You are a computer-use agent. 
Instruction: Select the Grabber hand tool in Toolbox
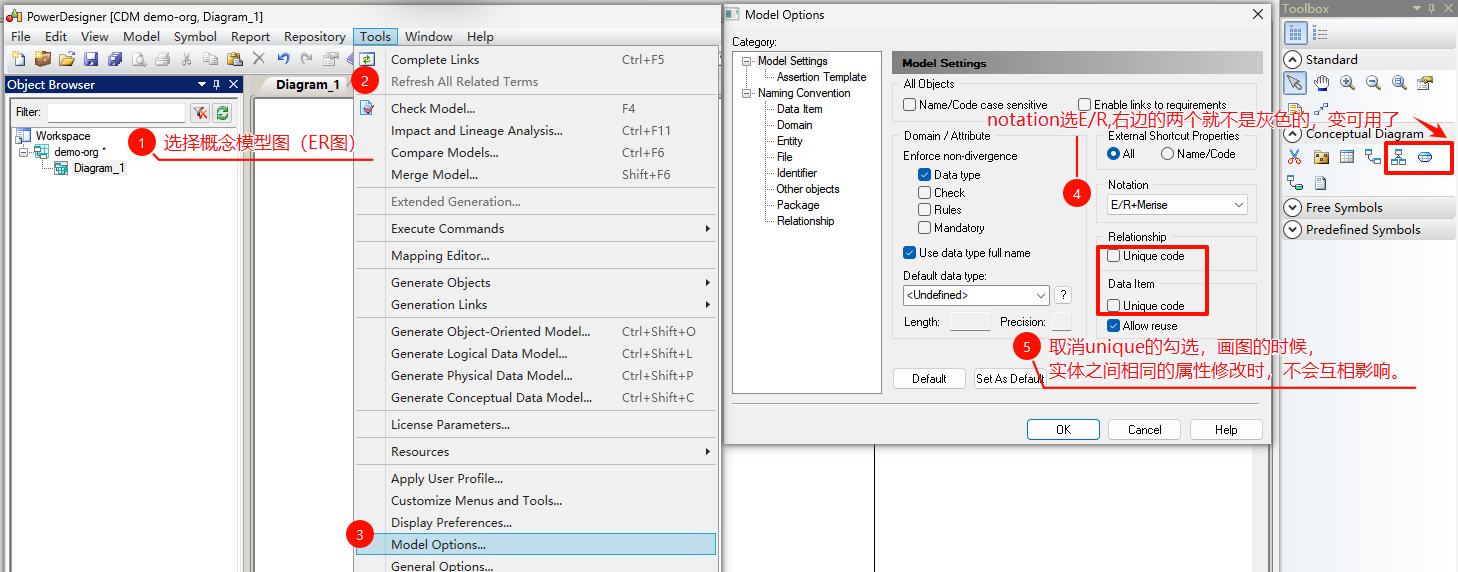pyautogui.click(x=1321, y=83)
